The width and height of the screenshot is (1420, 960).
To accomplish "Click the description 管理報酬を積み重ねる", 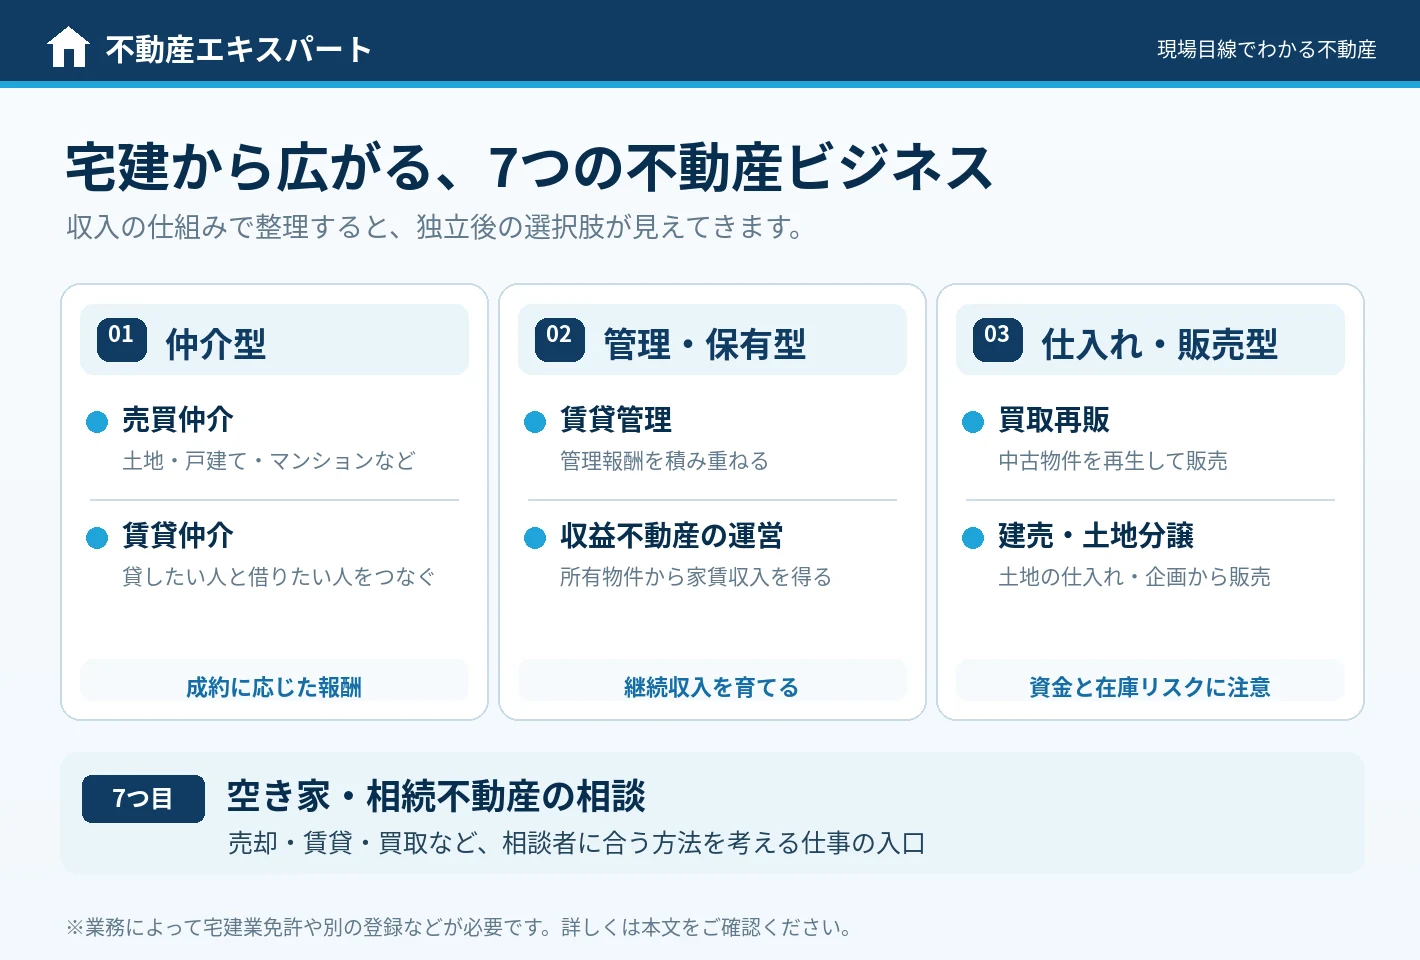I will (665, 461).
